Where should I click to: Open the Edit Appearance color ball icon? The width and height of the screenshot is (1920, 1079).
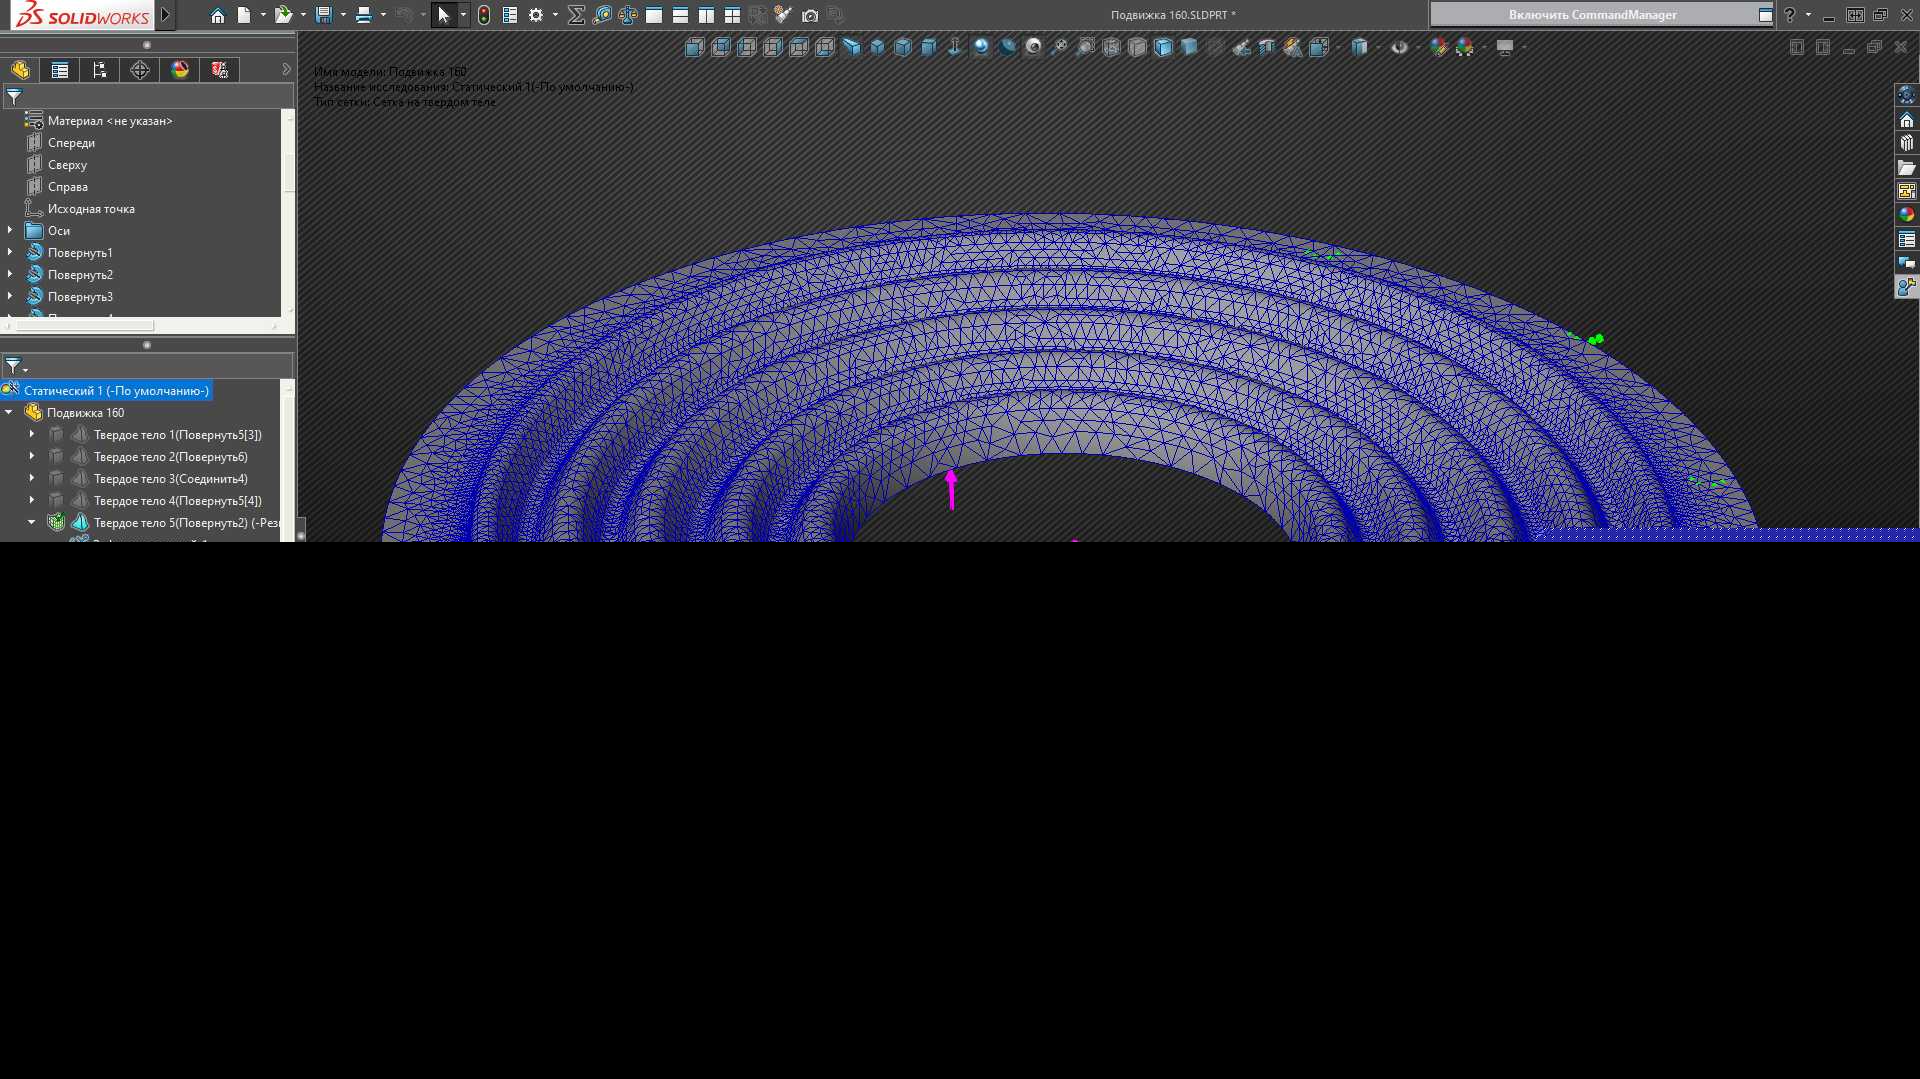1439,47
